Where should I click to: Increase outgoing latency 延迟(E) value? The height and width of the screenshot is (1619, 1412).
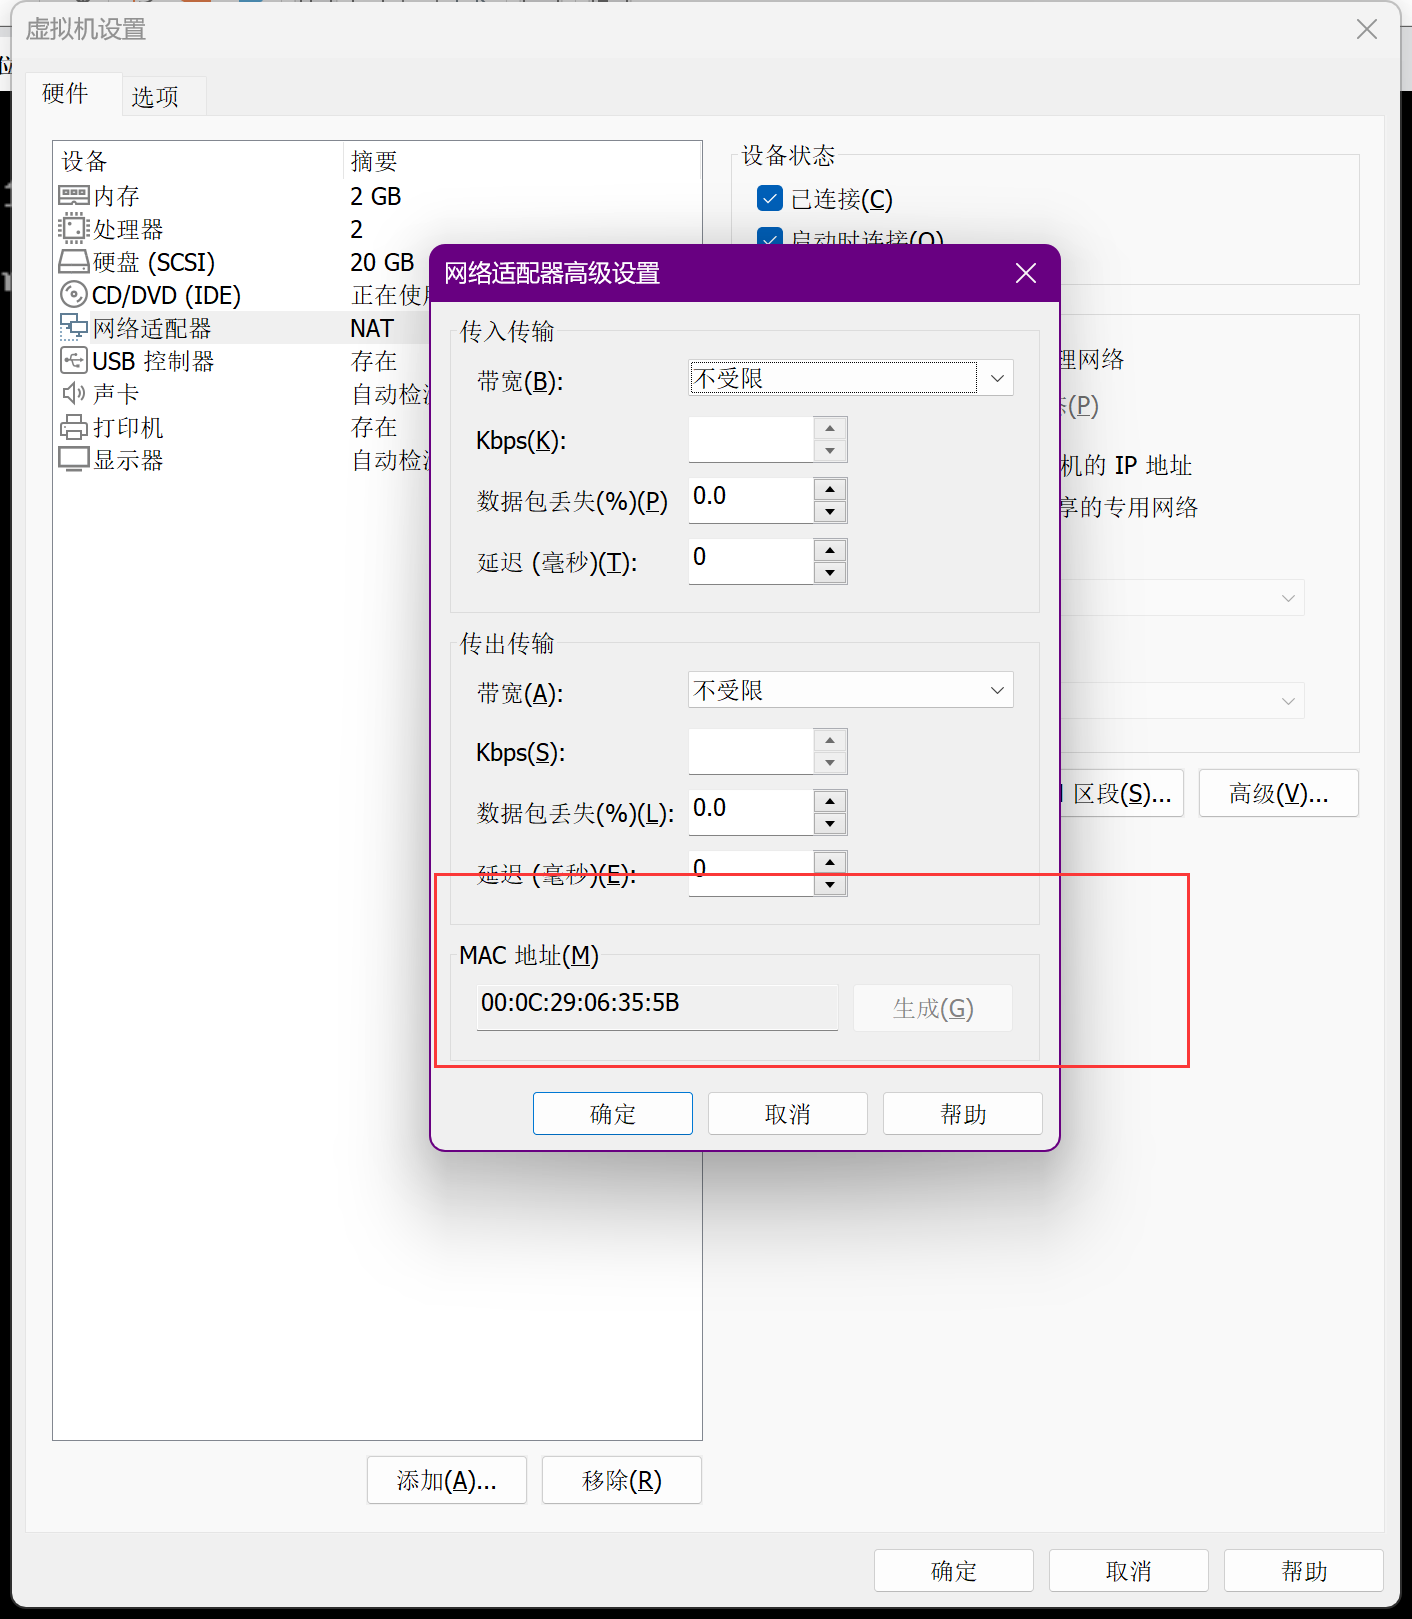pos(830,862)
